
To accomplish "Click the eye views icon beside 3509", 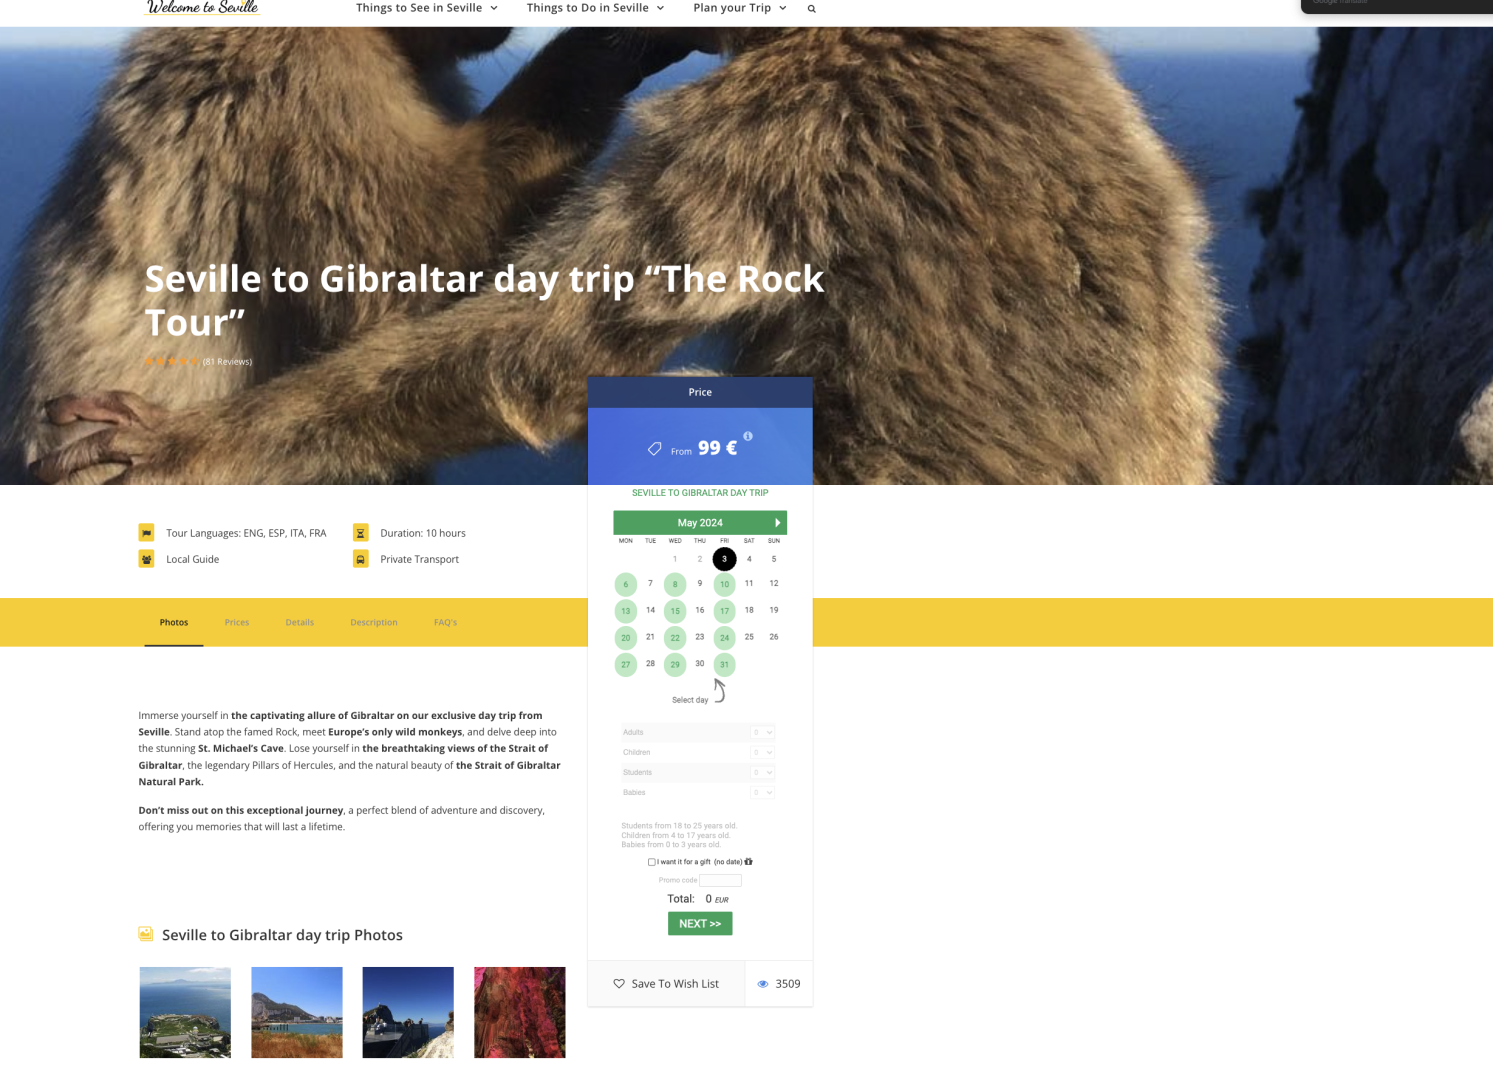I will click(763, 984).
